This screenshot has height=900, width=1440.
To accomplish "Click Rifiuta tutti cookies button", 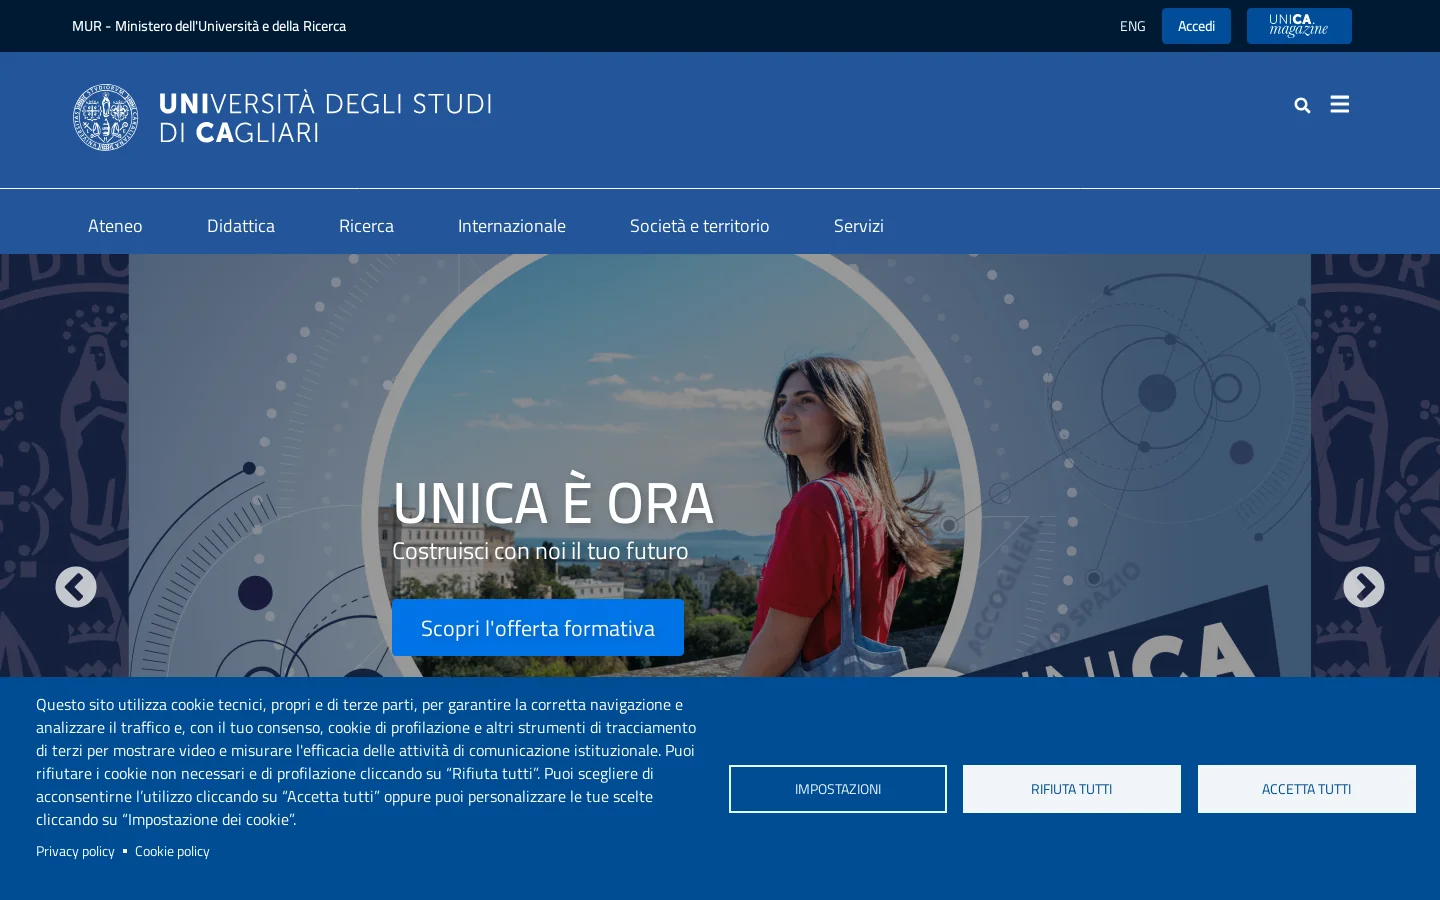I will pos(1072,789).
